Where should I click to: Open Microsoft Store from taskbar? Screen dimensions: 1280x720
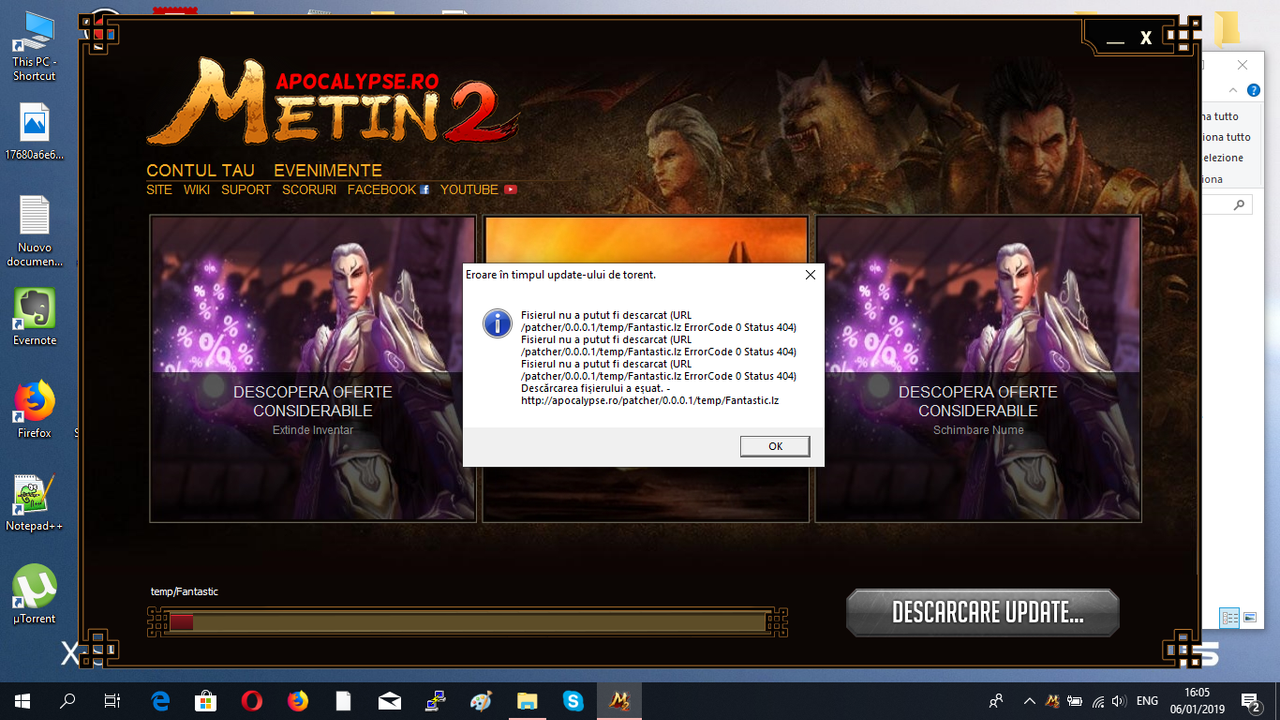(x=206, y=701)
